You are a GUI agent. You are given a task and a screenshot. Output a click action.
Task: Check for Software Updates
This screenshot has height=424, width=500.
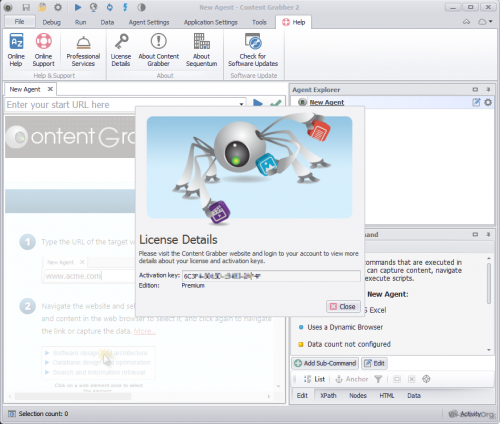coord(253,50)
